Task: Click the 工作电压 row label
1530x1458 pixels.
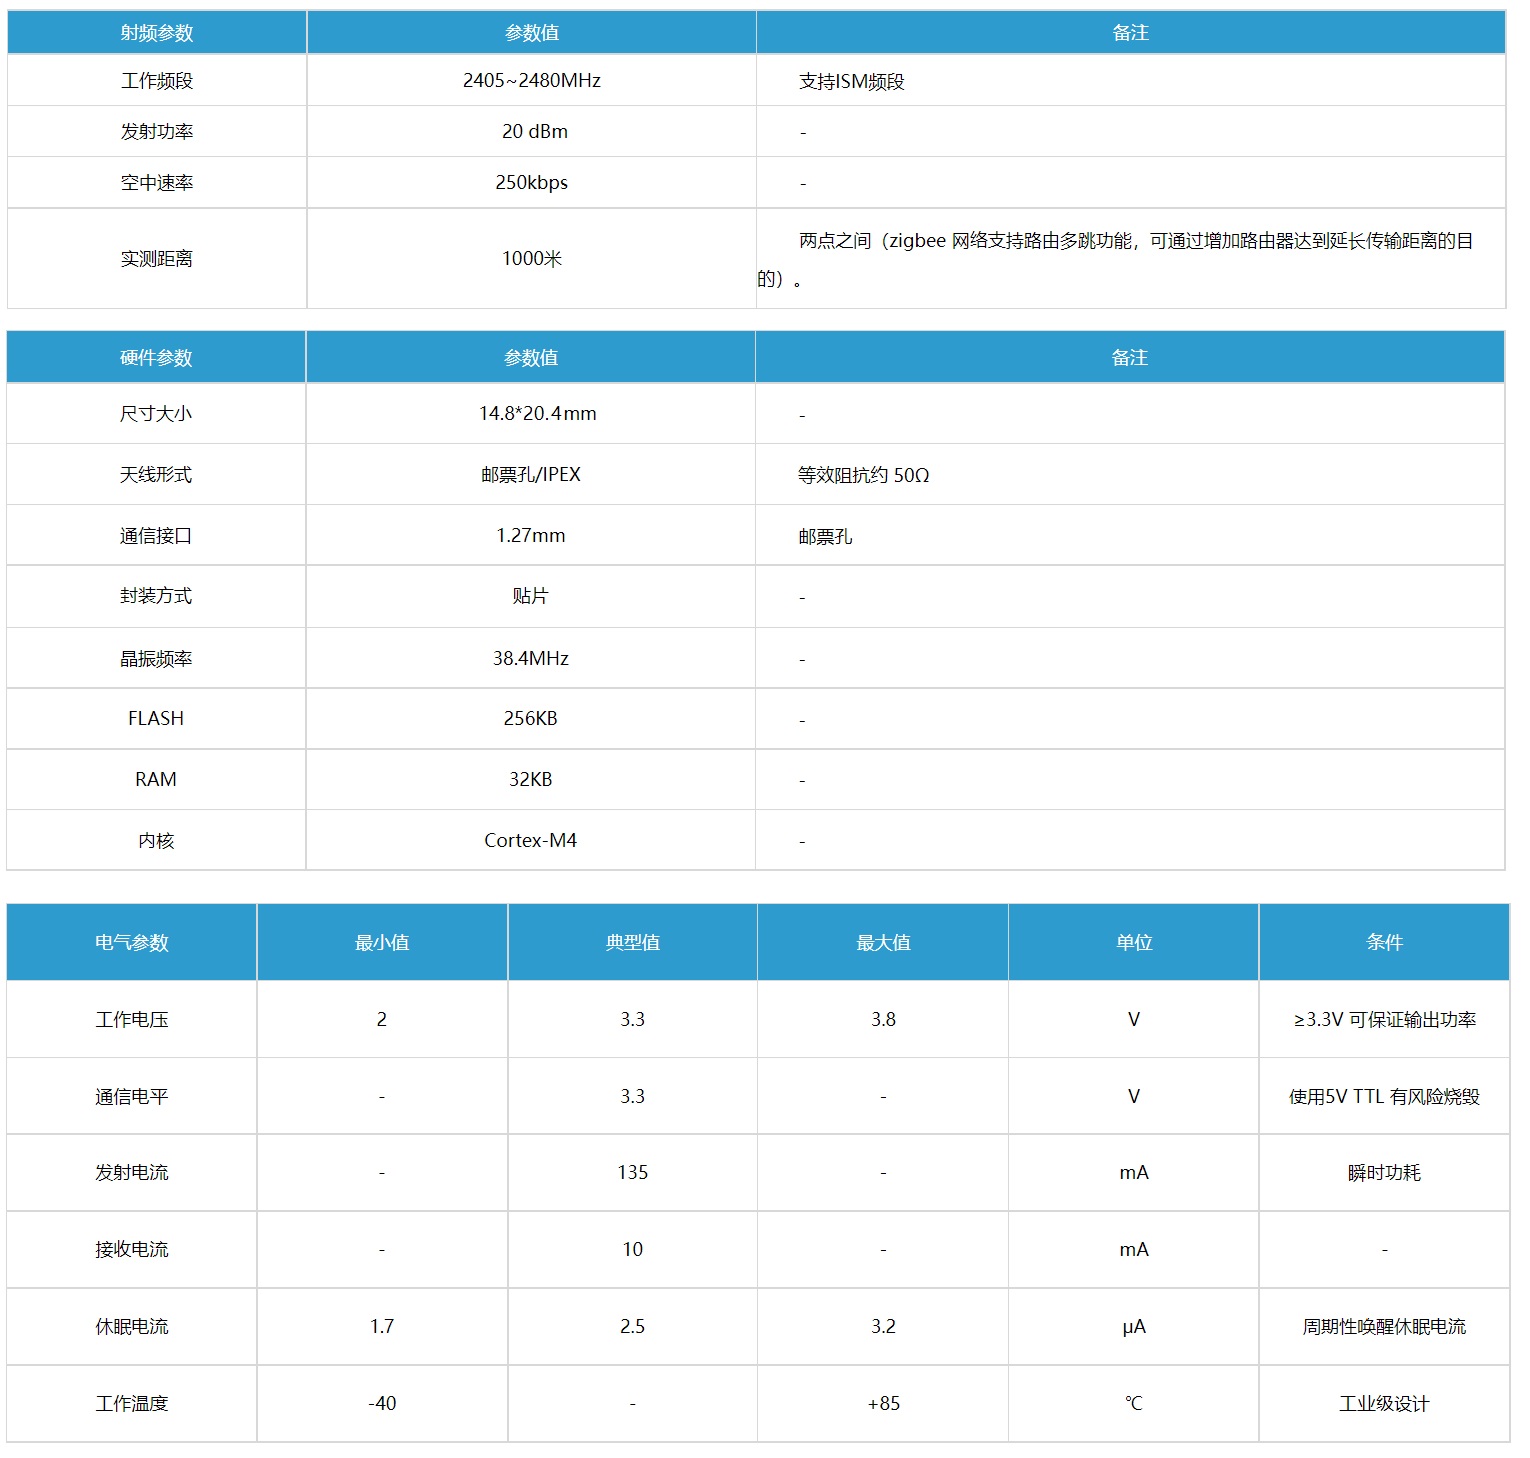Action: click(x=132, y=1020)
